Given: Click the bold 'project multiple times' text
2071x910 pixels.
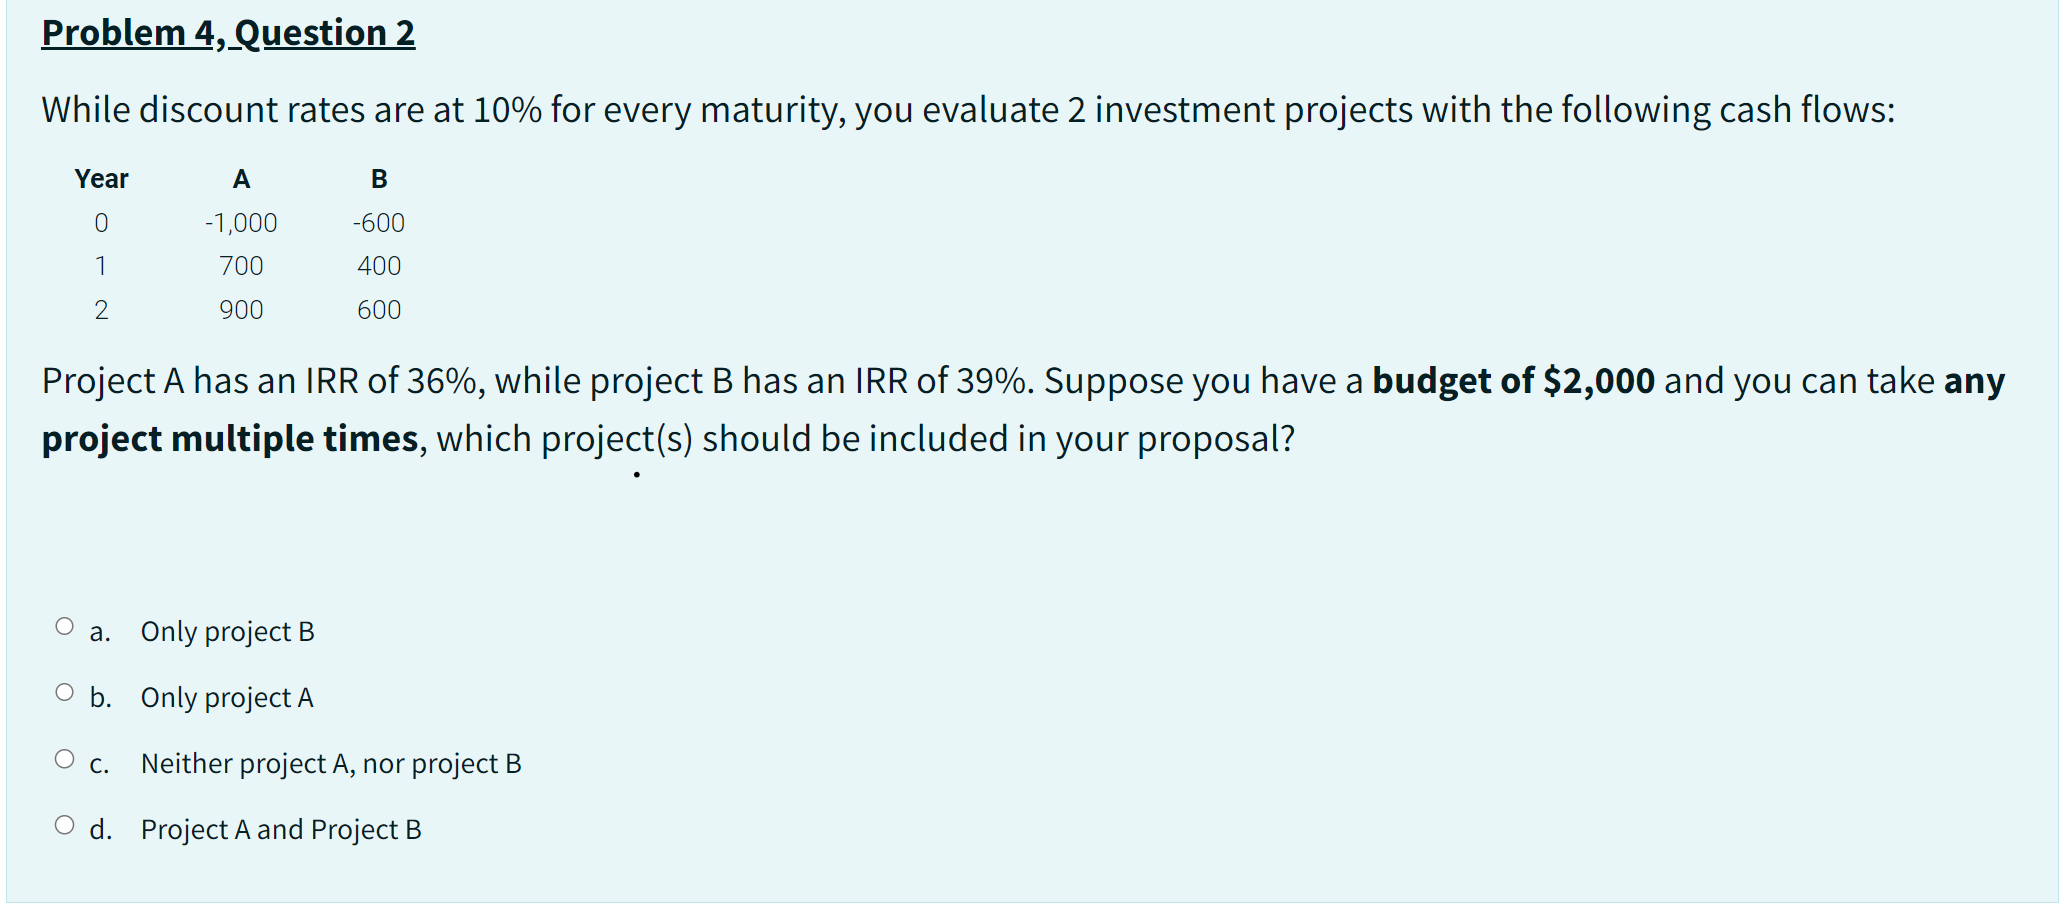Looking at the screenshot, I should point(228,438).
